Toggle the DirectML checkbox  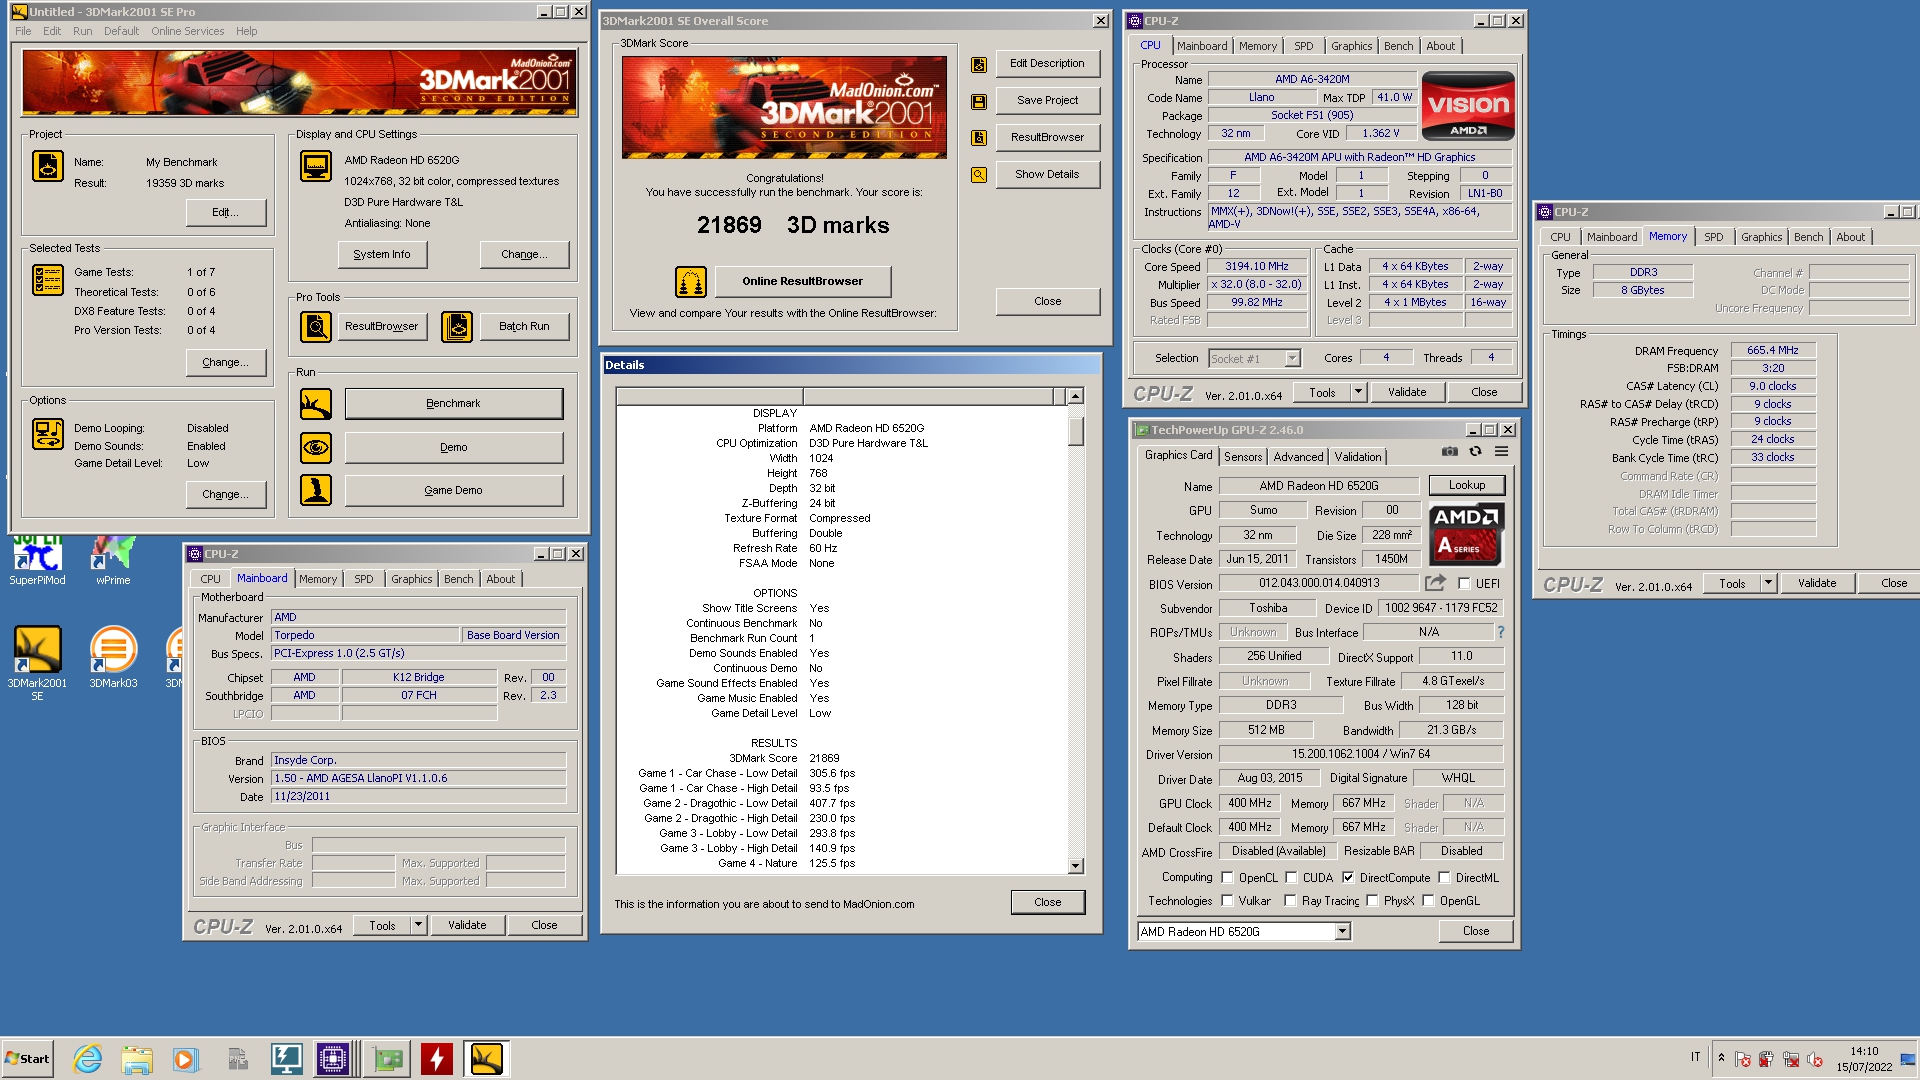point(1444,878)
